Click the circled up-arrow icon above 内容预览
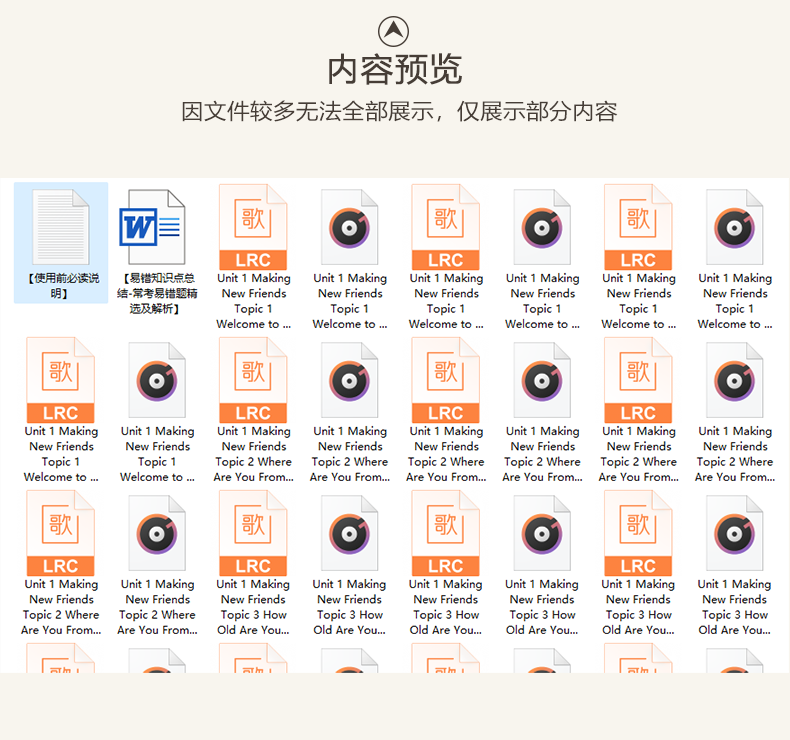The height and width of the screenshot is (740, 790). pos(393,31)
